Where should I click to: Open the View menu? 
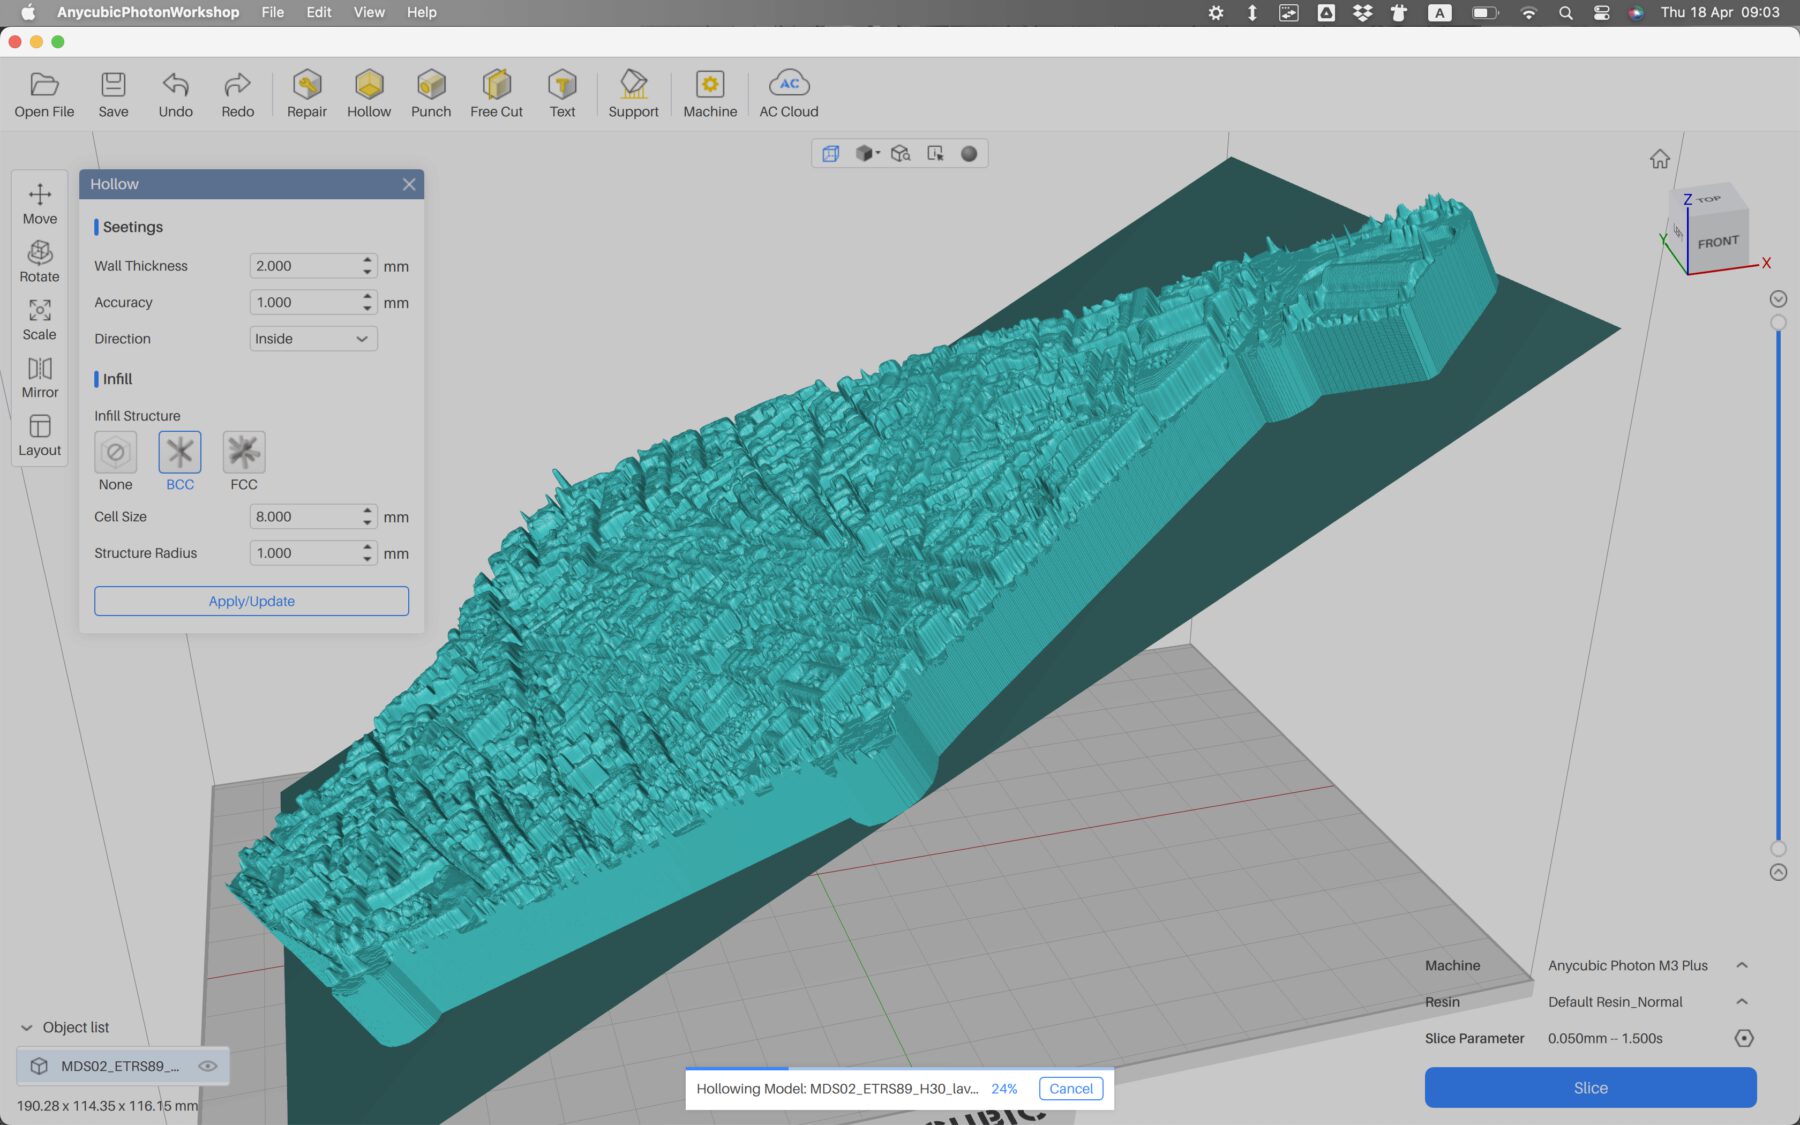click(369, 12)
